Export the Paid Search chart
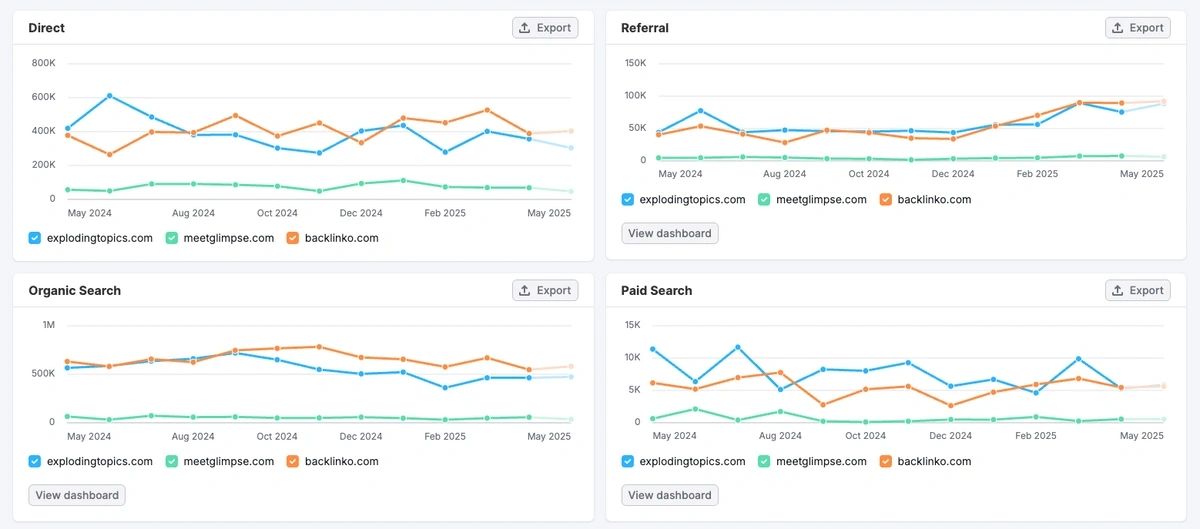Image resolution: width=1200 pixels, height=529 pixels. point(1138,290)
